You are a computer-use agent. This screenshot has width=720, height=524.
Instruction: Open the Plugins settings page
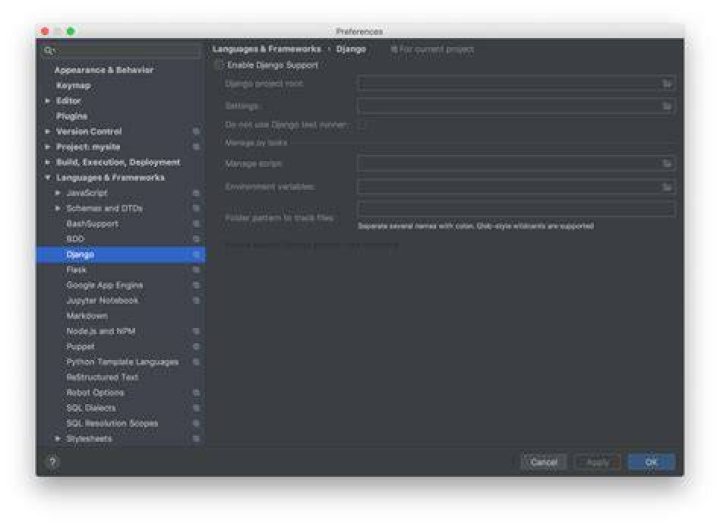(x=72, y=116)
